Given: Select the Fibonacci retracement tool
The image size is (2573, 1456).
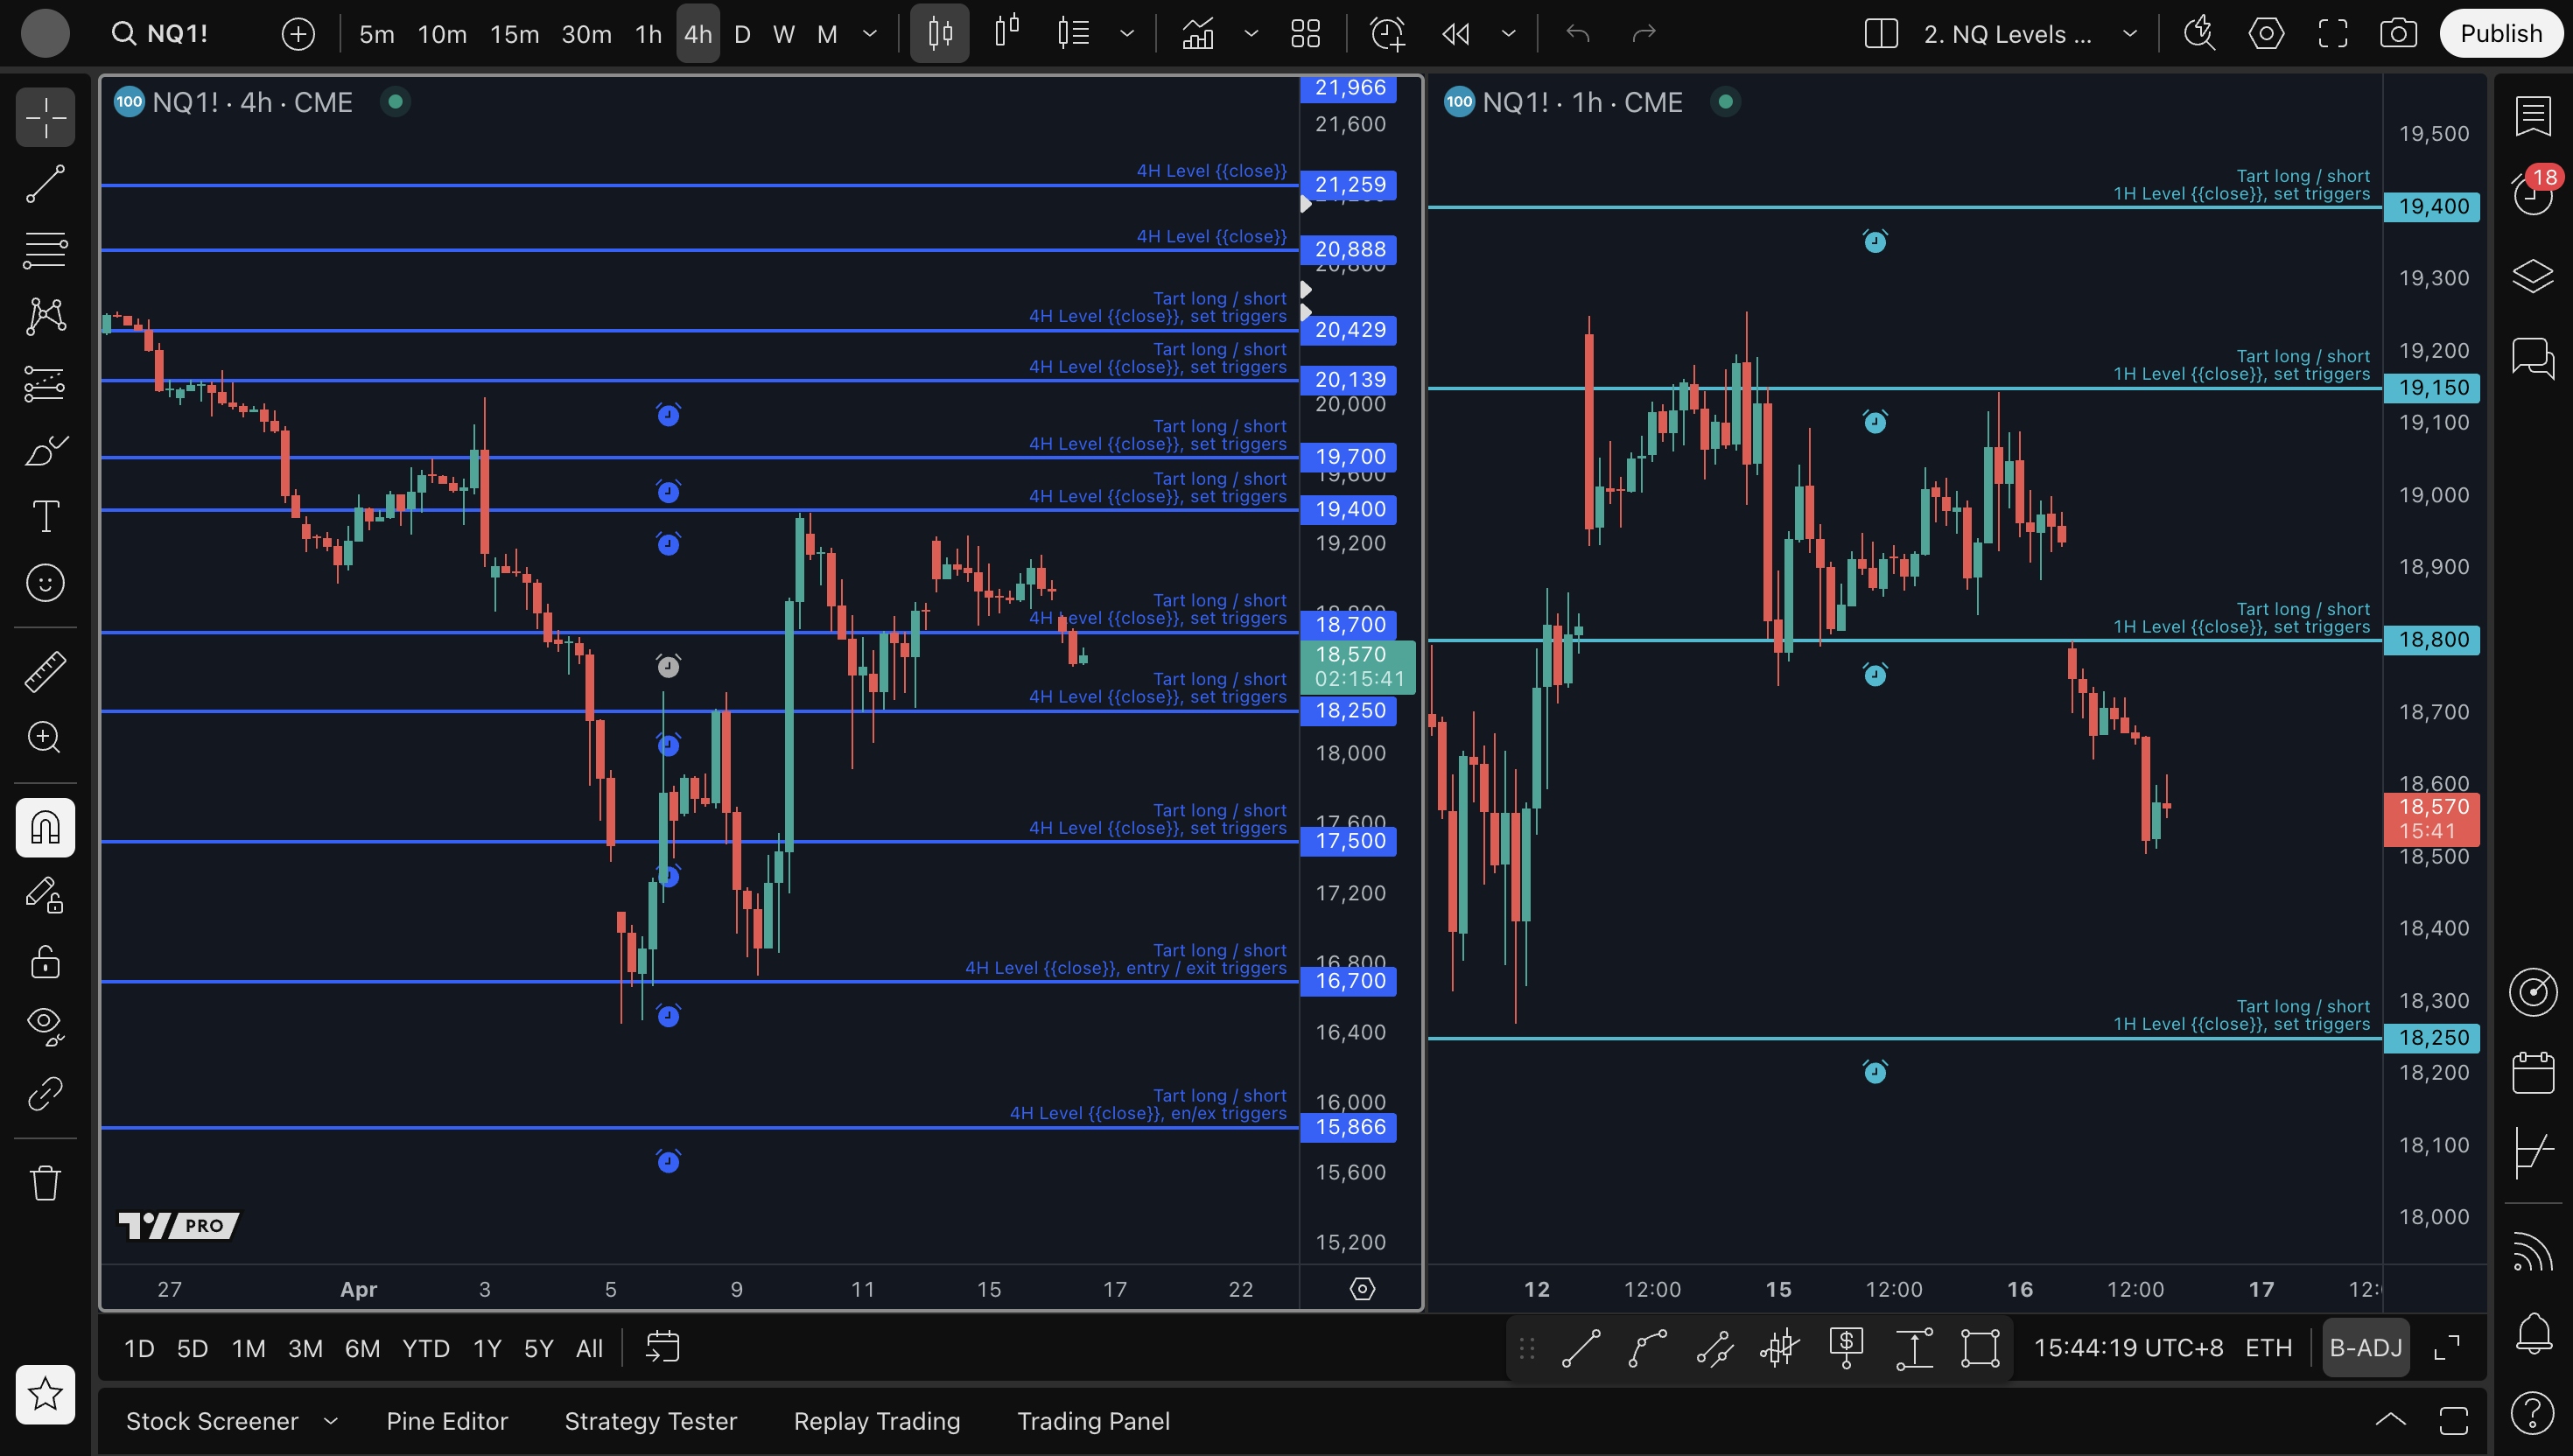Looking at the screenshot, I should click(x=45, y=250).
